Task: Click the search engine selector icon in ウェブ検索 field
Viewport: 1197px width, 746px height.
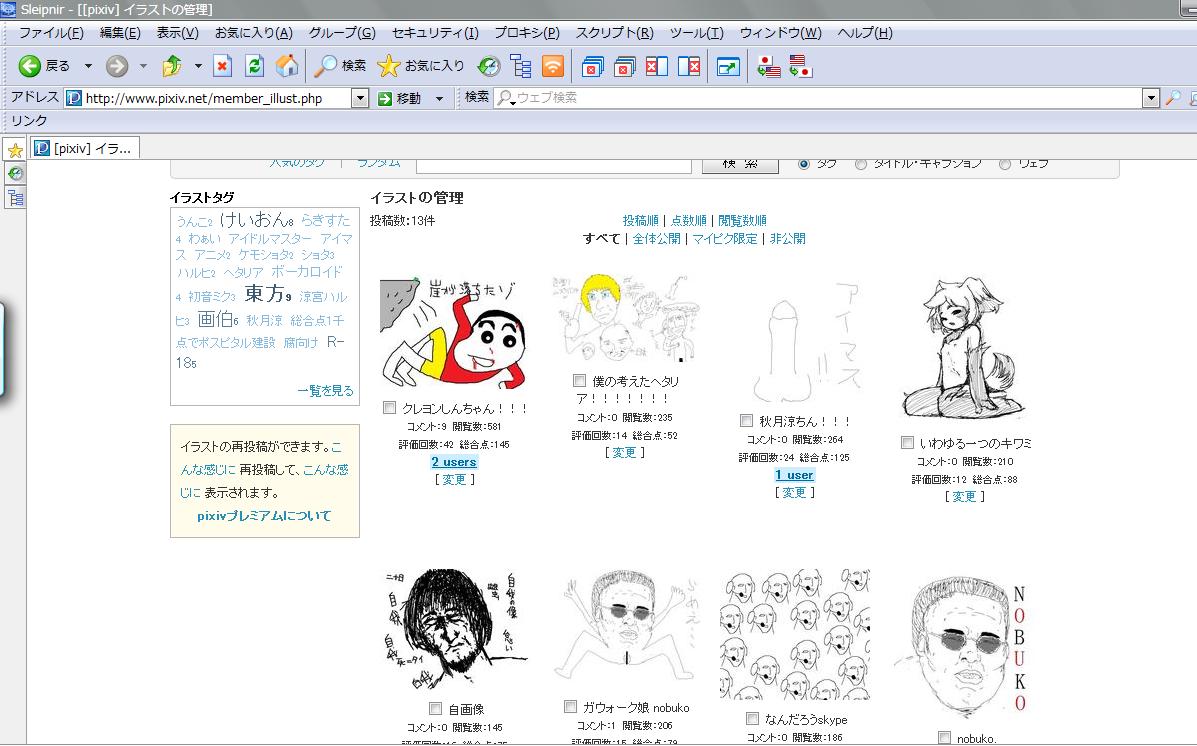Action: [x=505, y=98]
